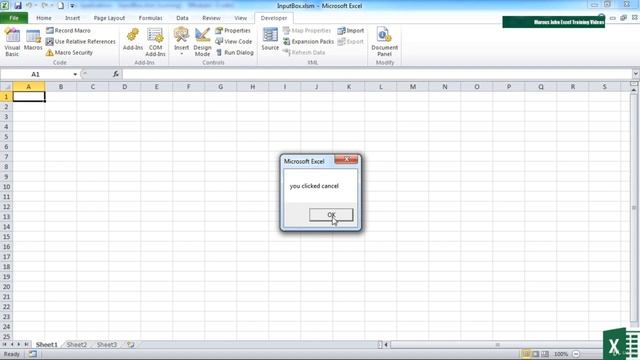The image size is (640, 360).
Task: Open the Visual Basic editor
Action: 12,42
